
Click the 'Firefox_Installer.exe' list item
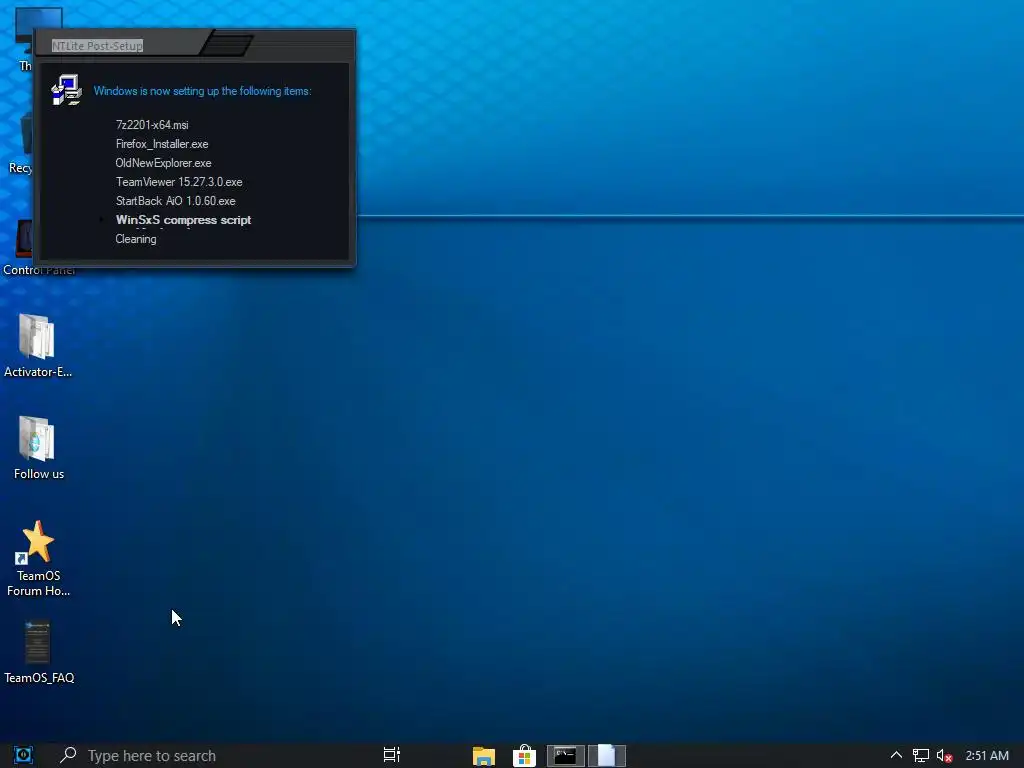click(162, 144)
